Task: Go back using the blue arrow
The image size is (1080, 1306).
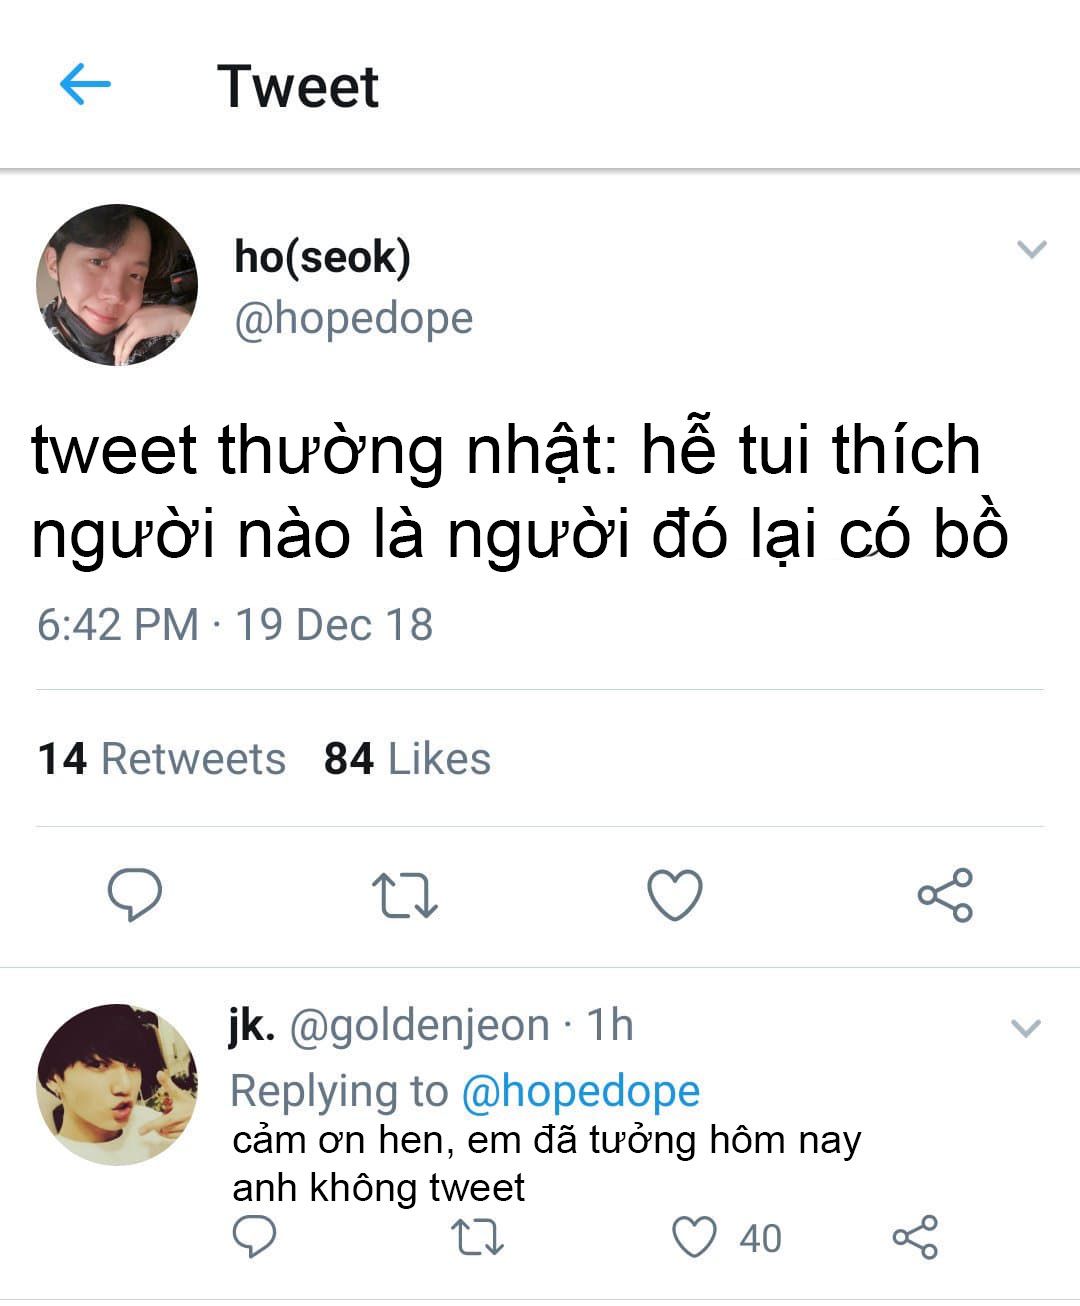Action: (85, 85)
